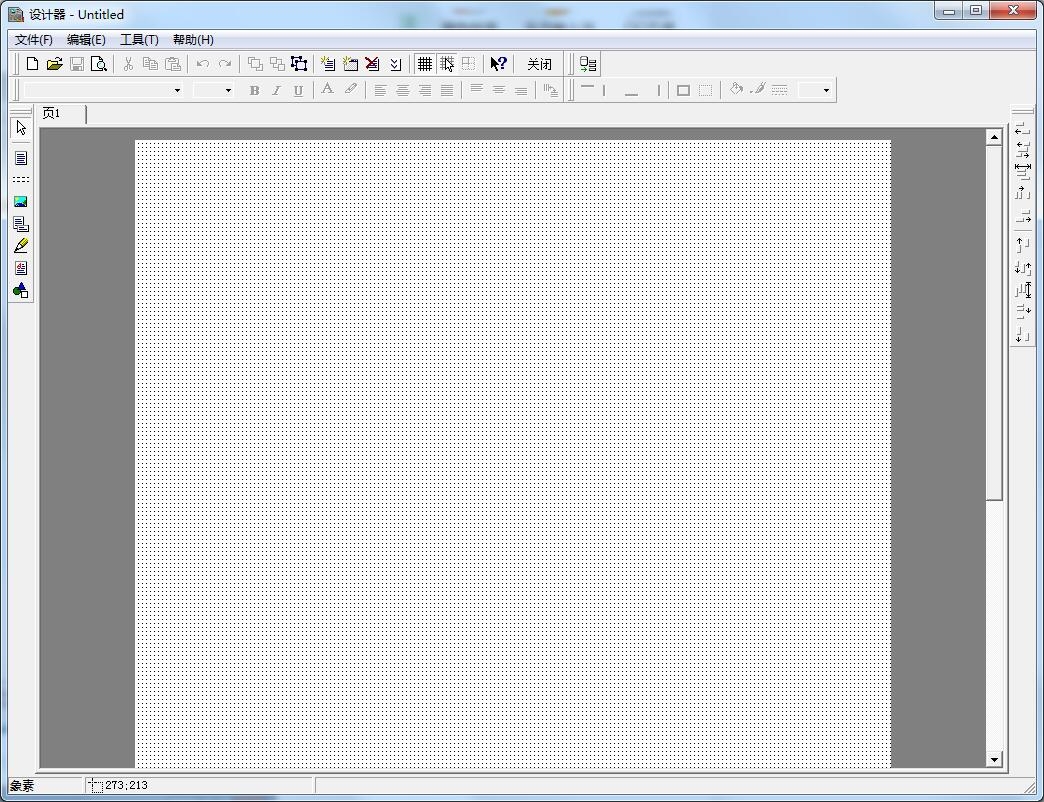Switch to the 页1 tab

(52, 114)
